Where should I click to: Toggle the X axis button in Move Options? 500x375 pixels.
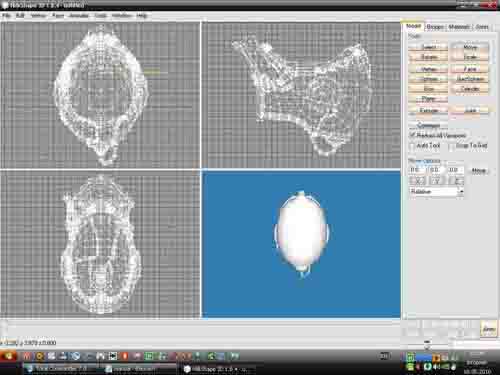(x=417, y=181)
